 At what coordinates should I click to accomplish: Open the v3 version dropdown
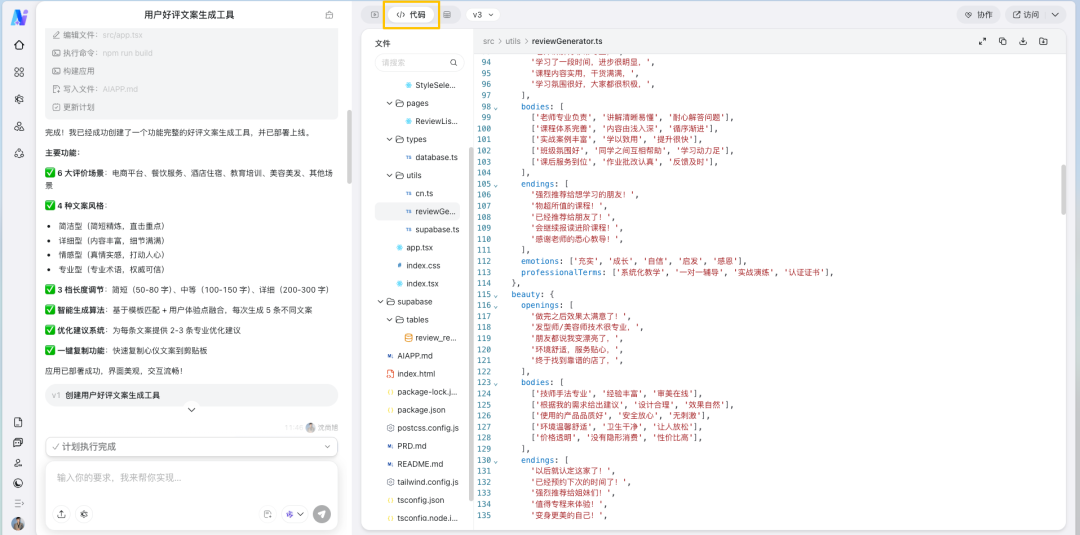tap(483, 15)
